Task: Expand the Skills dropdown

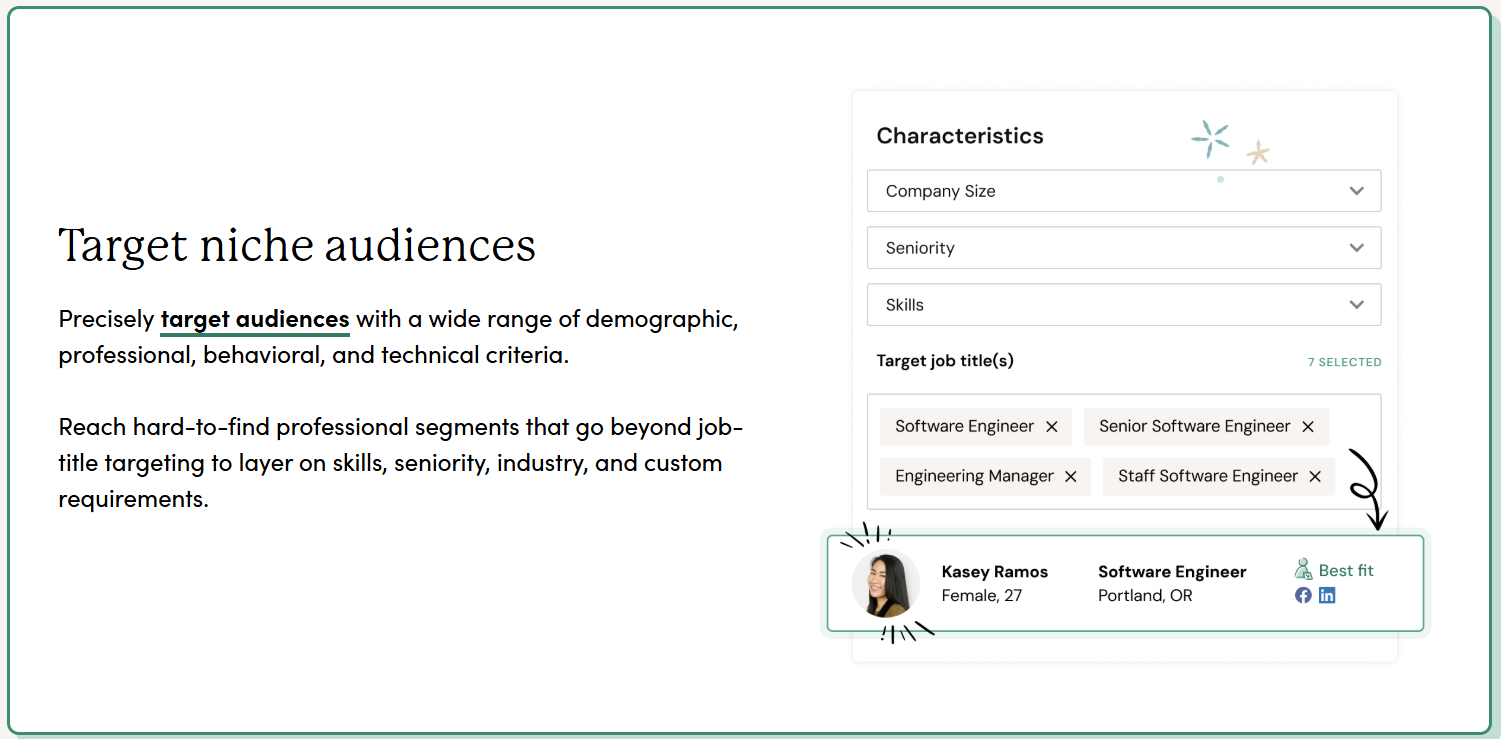Action: coord(1123,305)
